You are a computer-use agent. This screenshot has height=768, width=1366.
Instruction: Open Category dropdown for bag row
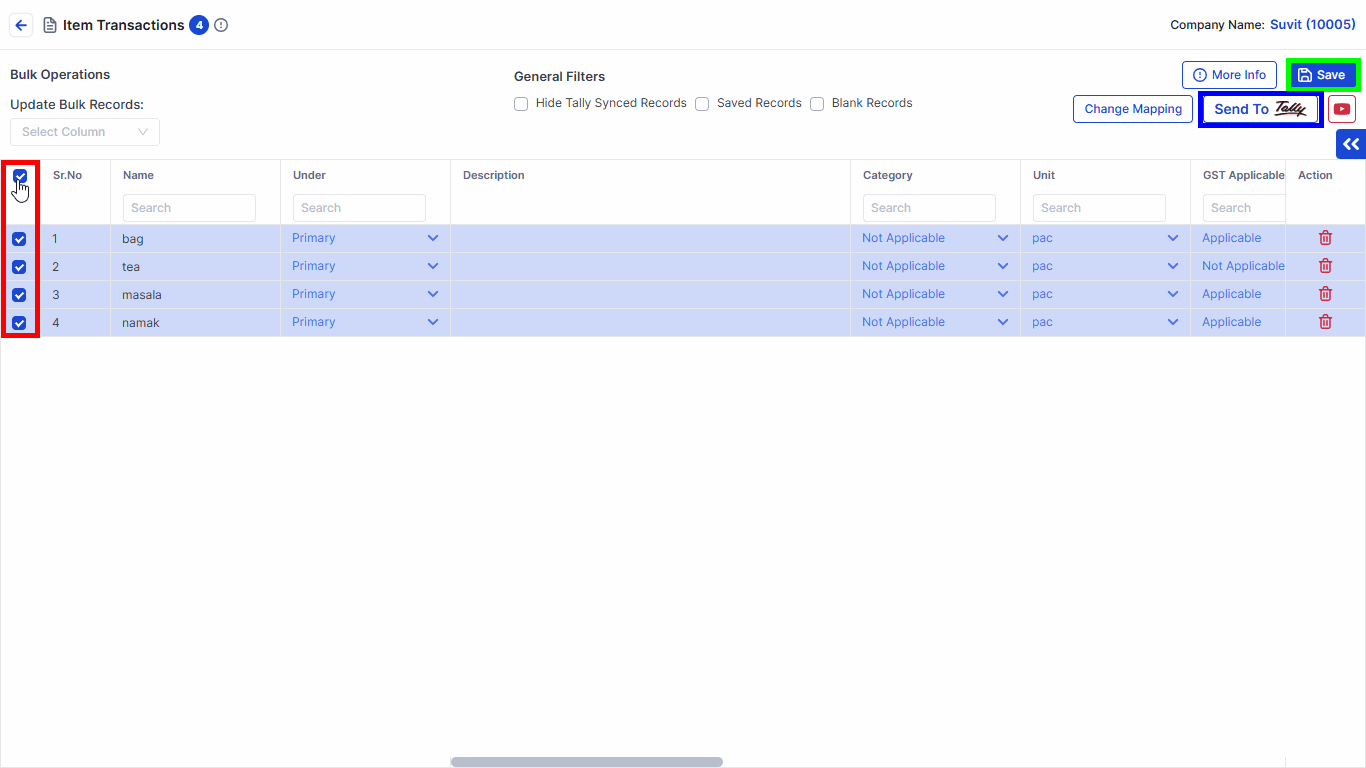(935, 238)
